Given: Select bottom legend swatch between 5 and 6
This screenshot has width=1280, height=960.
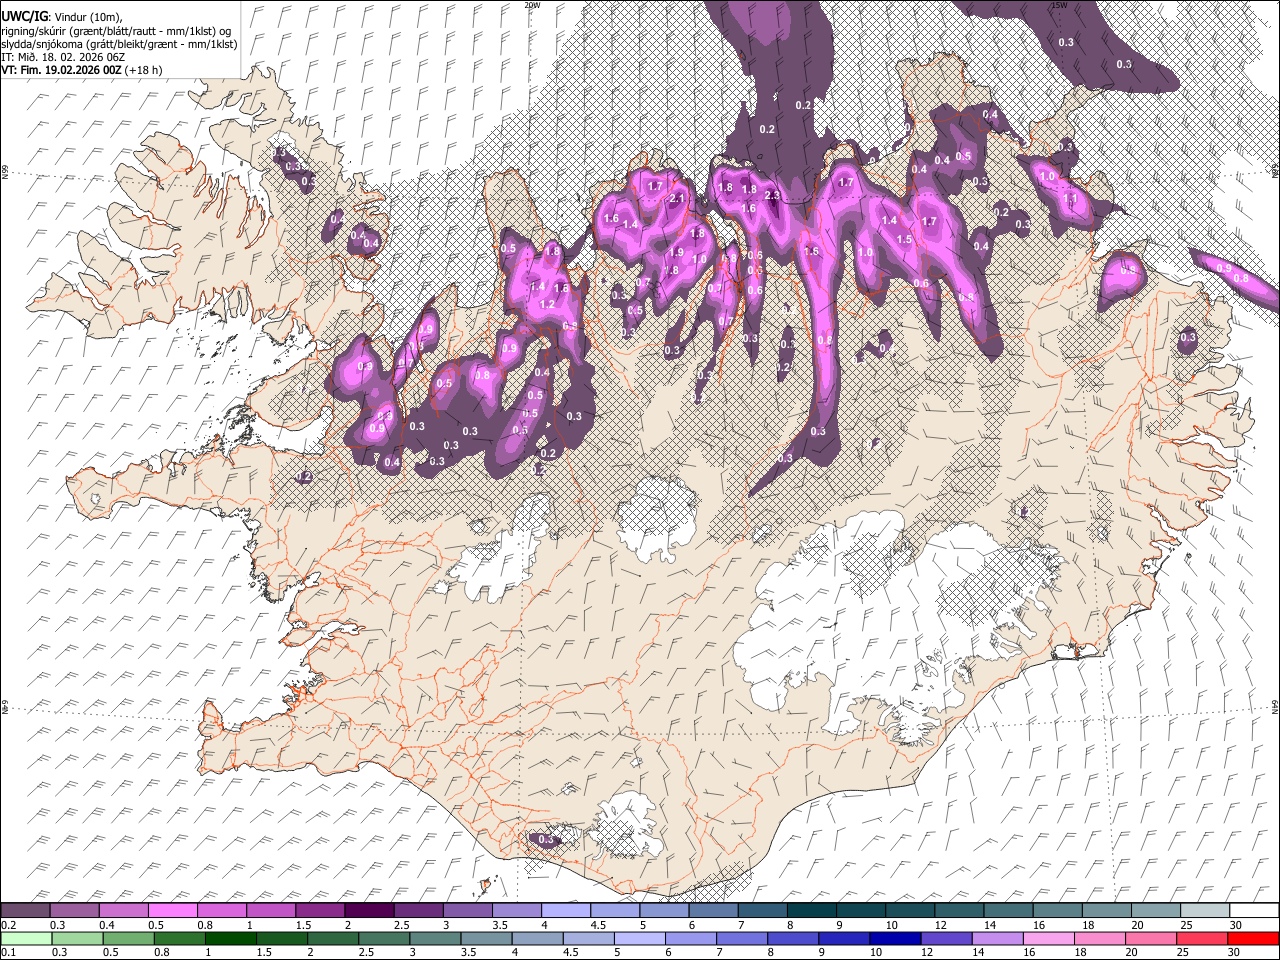Looking at the screenshot, I should [640, 938].
